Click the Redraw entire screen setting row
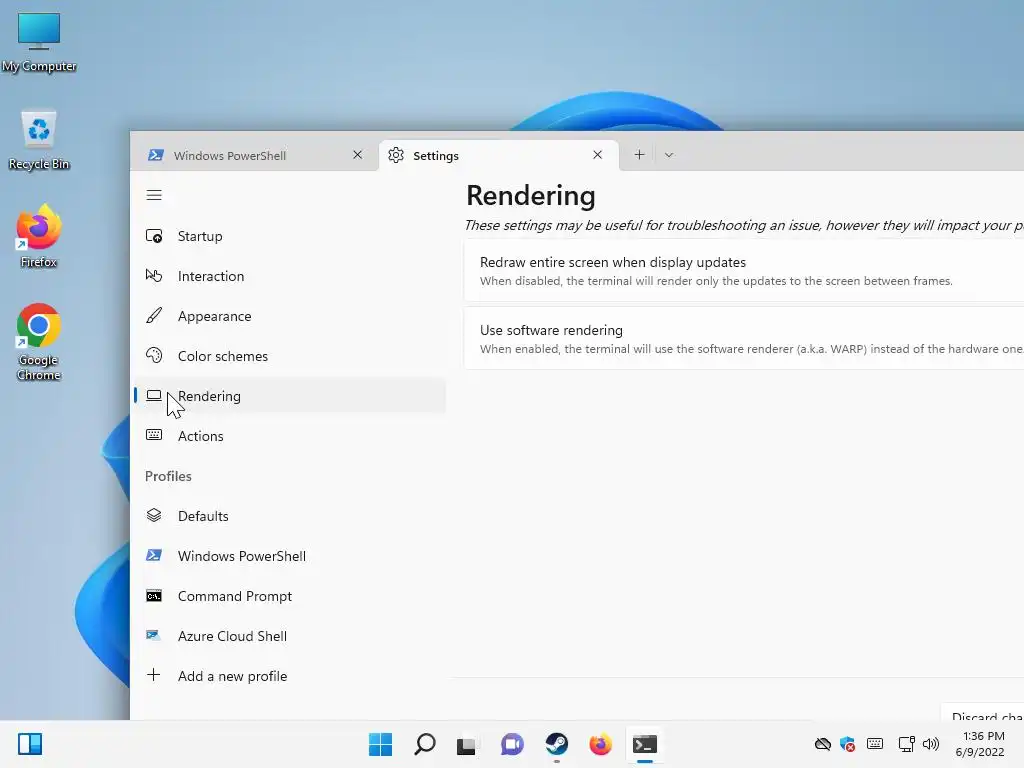 pyautogui.click(x=744, y=271)
